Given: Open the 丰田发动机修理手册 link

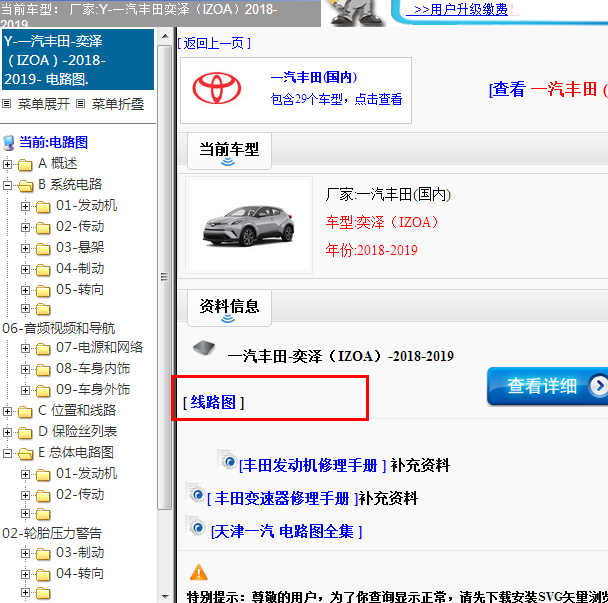Looking at the screenshot, I should click(x=313, y=465).
